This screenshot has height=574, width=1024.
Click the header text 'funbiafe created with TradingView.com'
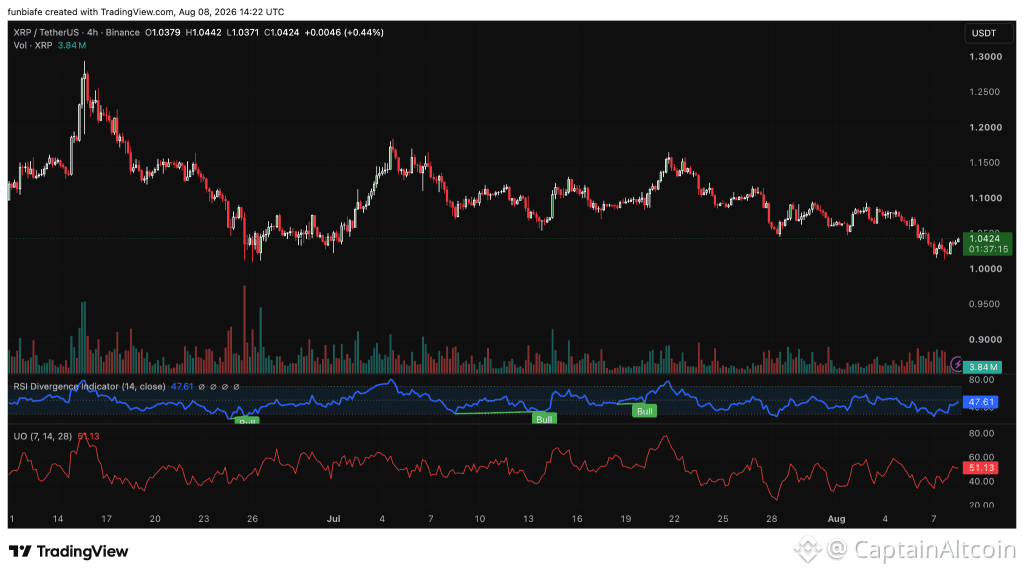(90, 12)
